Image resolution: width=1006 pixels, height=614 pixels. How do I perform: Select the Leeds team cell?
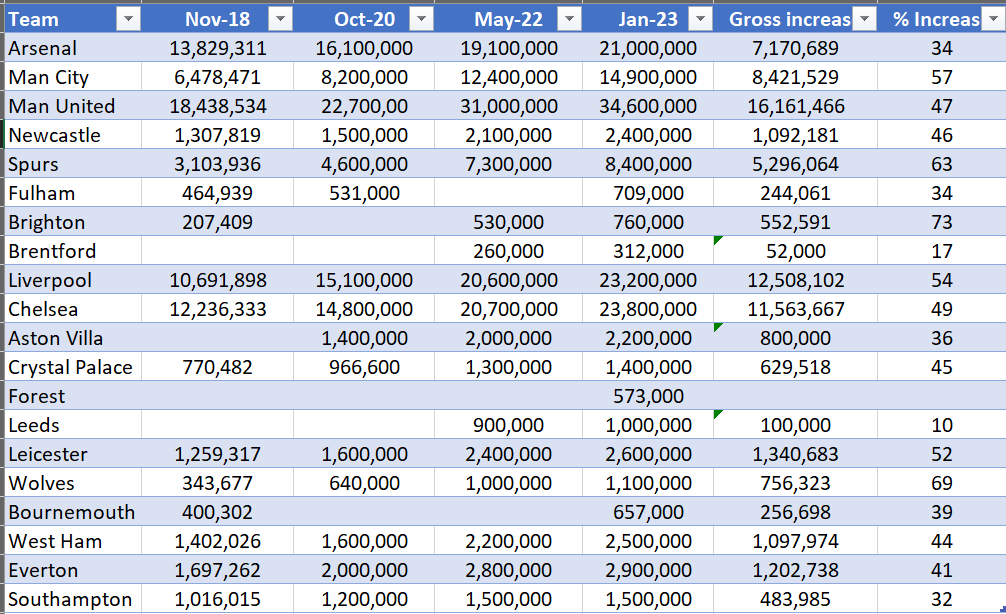(x=73, y=425)
